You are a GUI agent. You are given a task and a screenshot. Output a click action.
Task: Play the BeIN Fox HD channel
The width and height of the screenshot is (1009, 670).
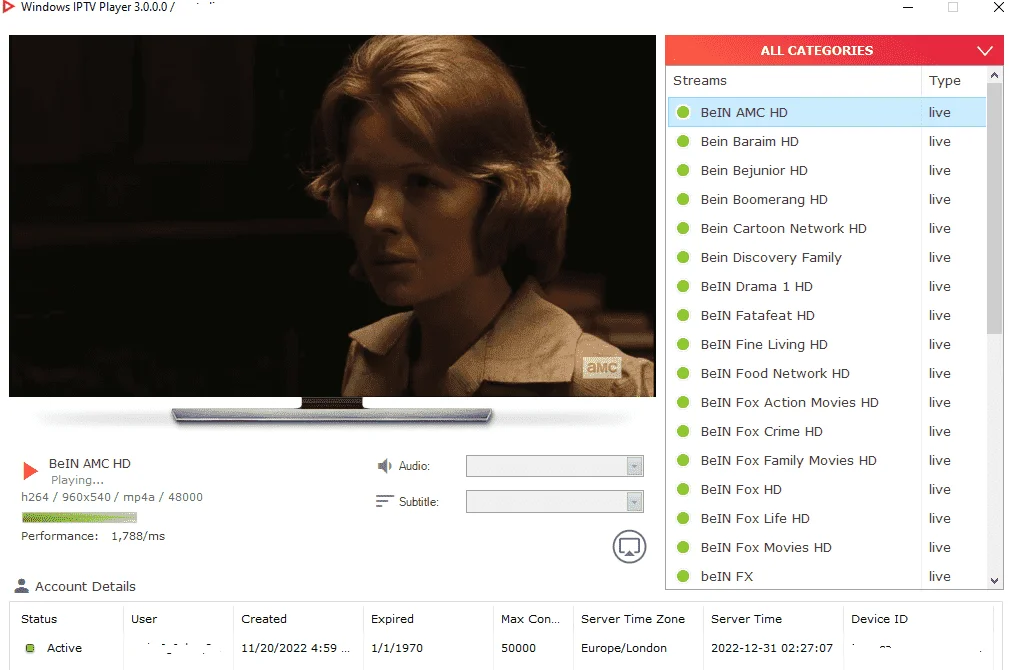(827, 489)
